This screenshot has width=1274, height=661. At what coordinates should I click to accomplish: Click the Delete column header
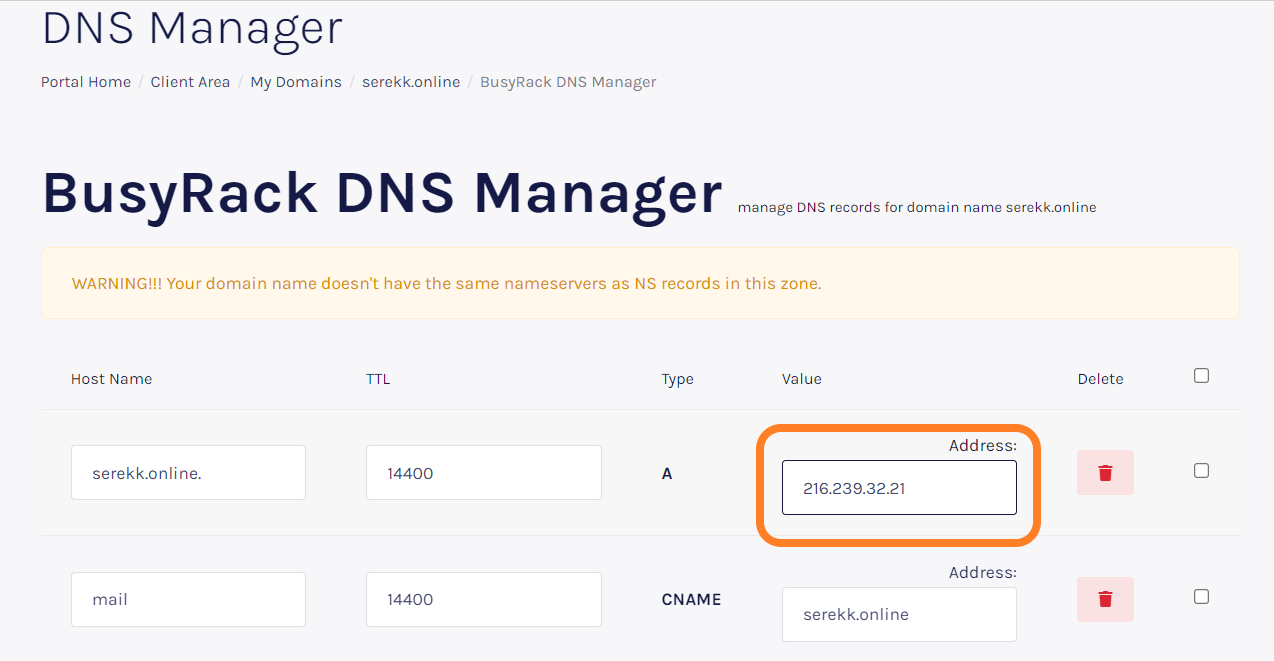tap(1100, 379)
